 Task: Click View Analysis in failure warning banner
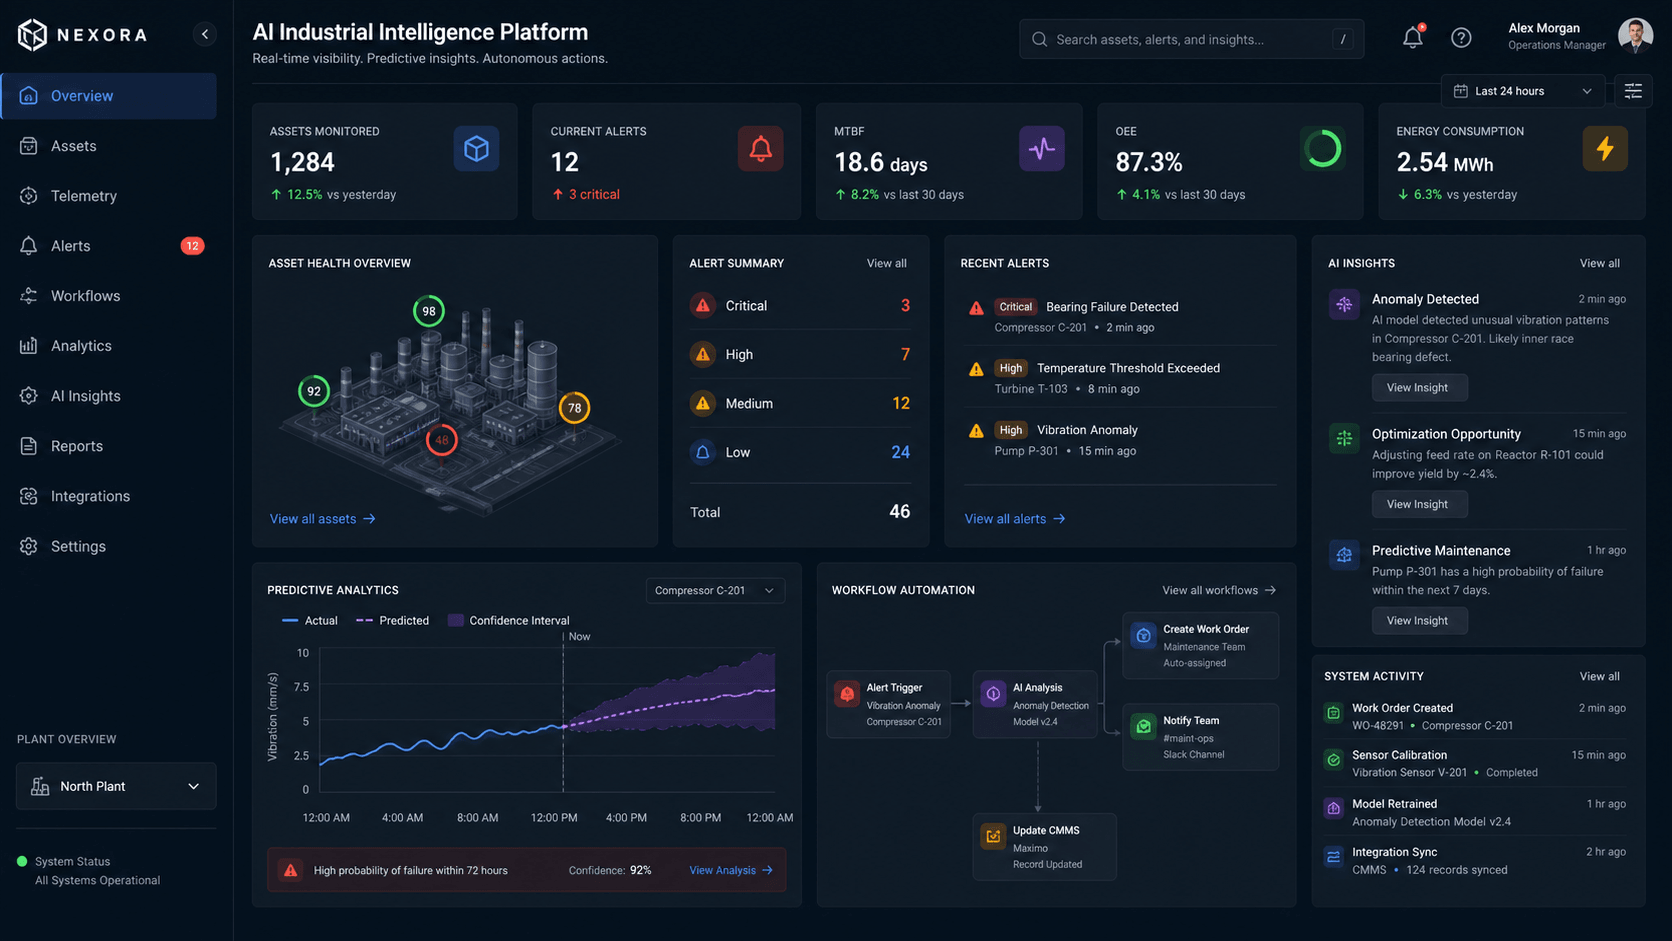(x=731, y=870)
